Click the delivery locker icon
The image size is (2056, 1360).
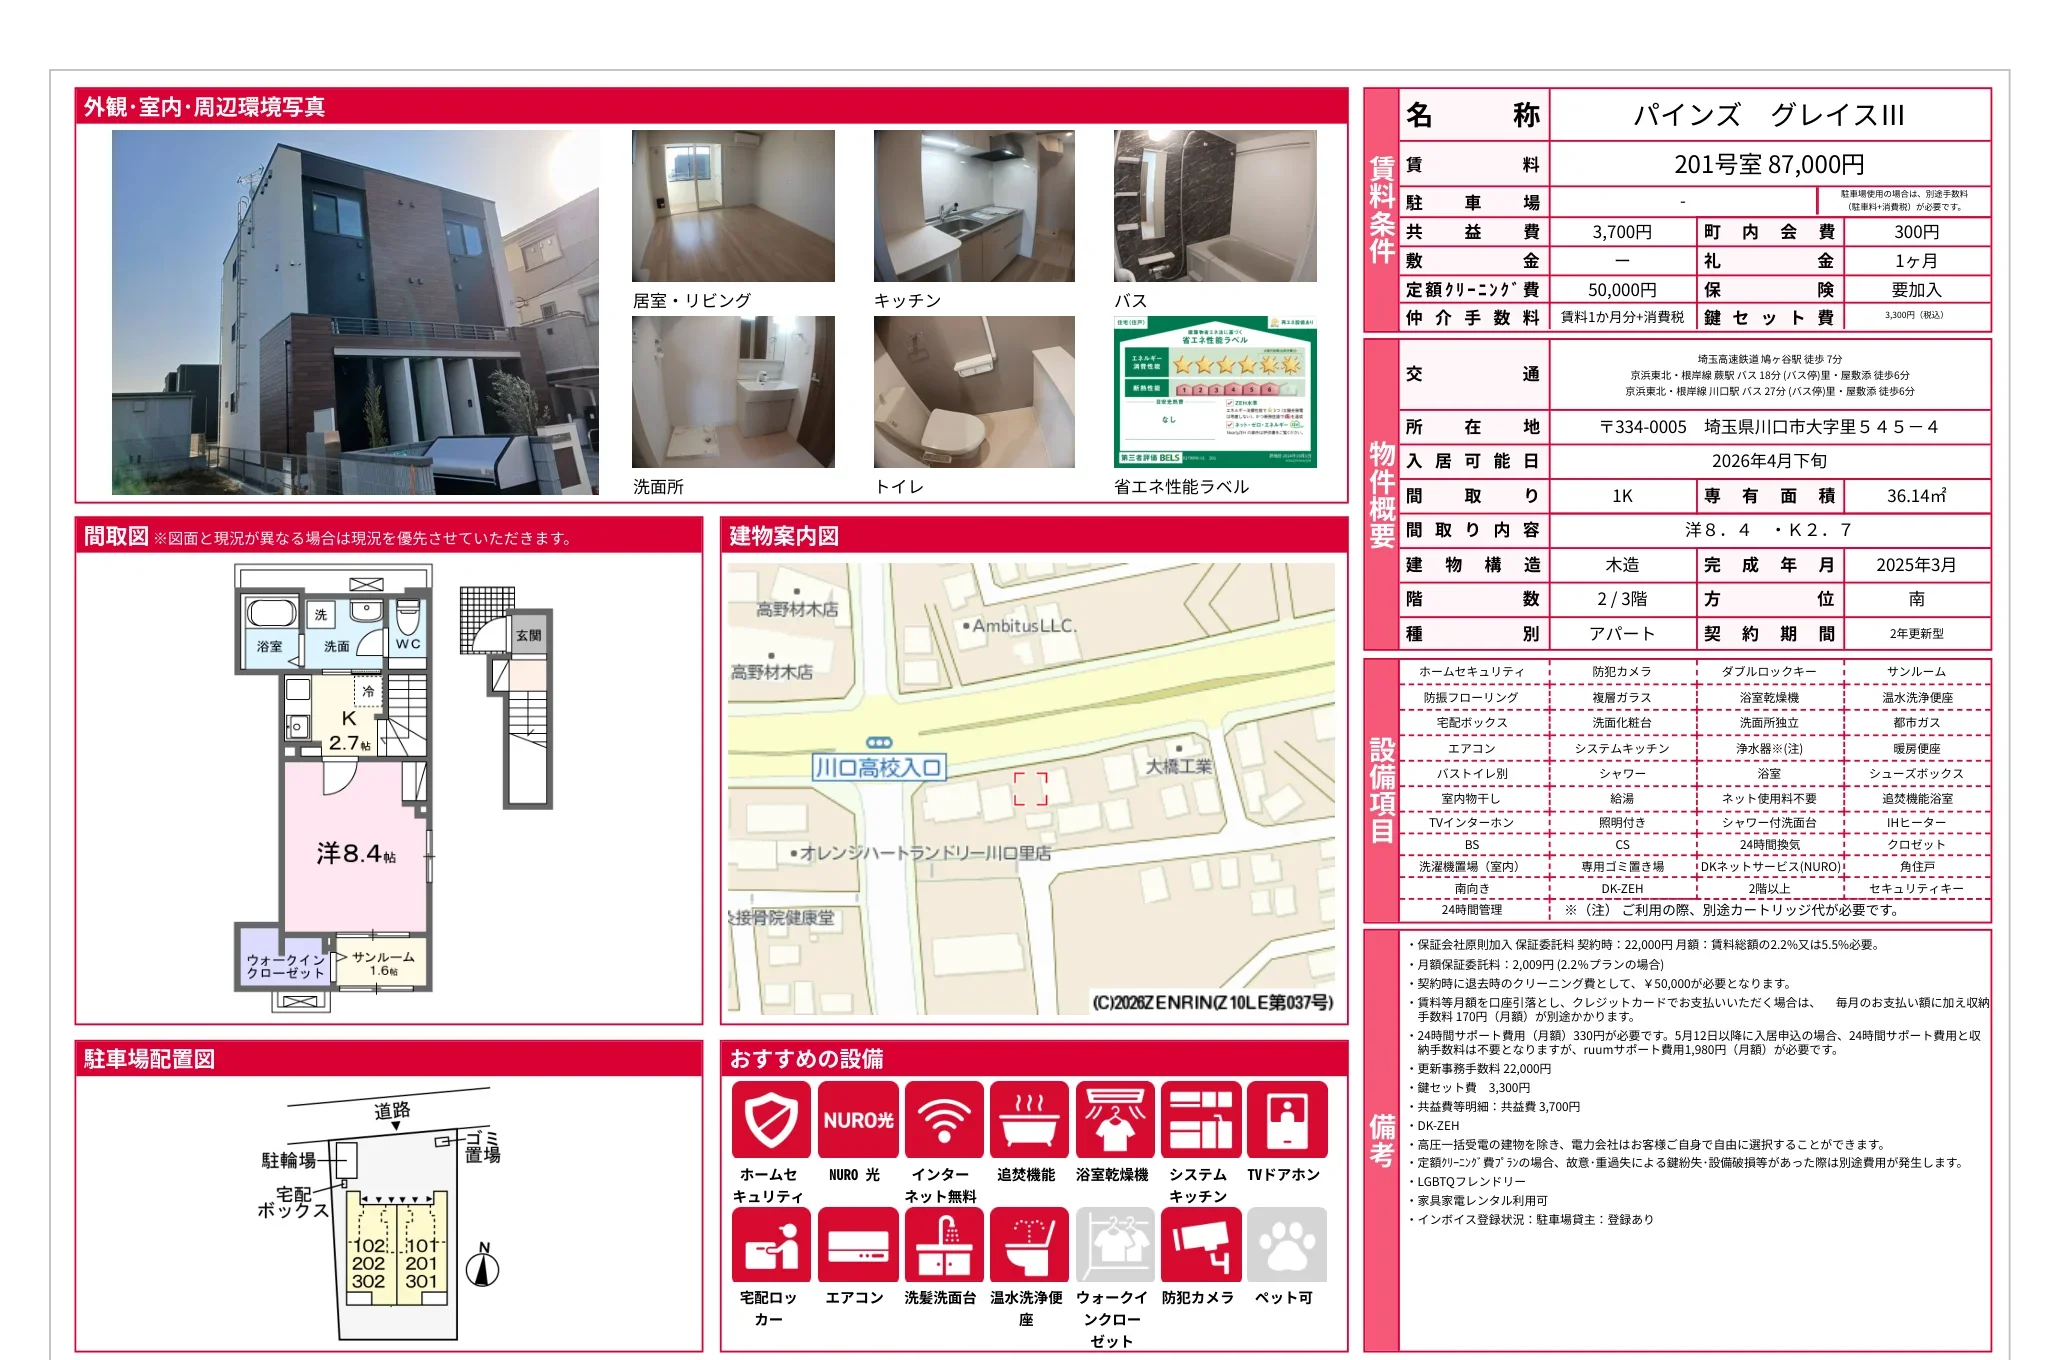click(x=770, y=1245)
